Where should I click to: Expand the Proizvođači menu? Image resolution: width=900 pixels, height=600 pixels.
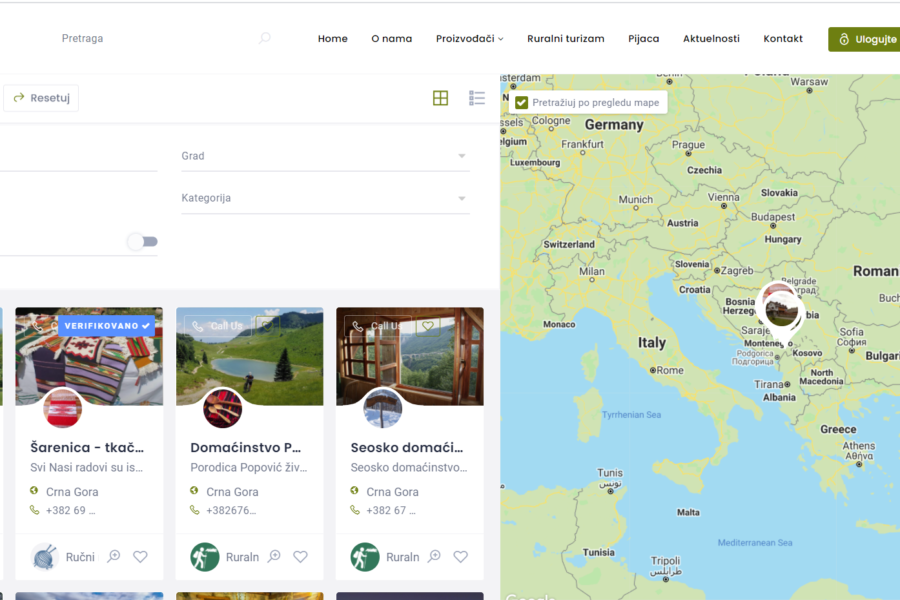pos(470,38)
